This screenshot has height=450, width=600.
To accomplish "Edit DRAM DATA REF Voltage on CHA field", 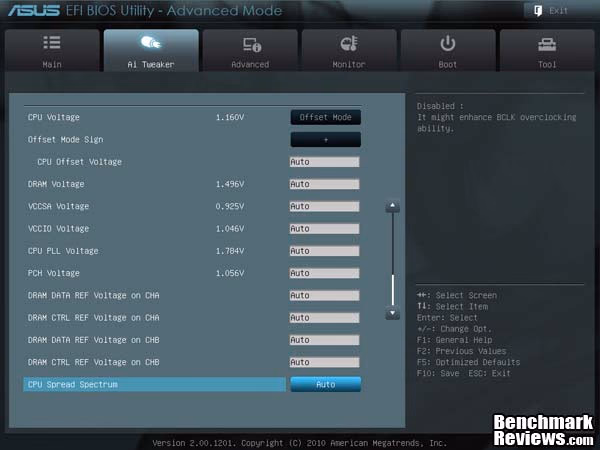I will (324, 295).
